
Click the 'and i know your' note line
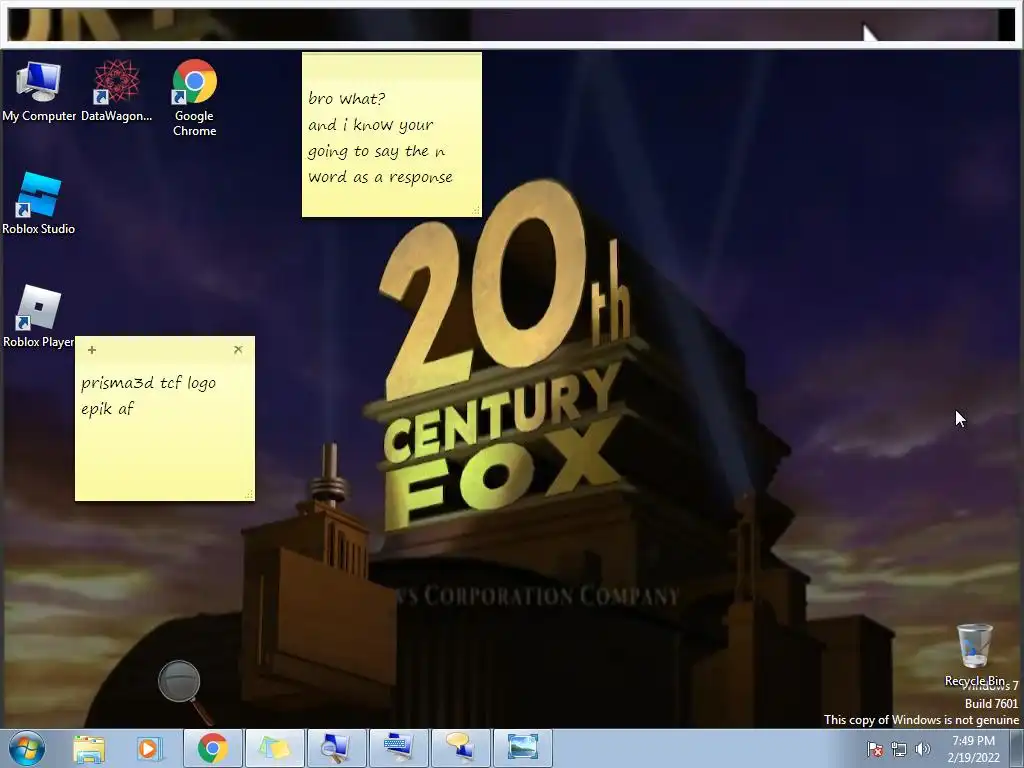[370, 125]
